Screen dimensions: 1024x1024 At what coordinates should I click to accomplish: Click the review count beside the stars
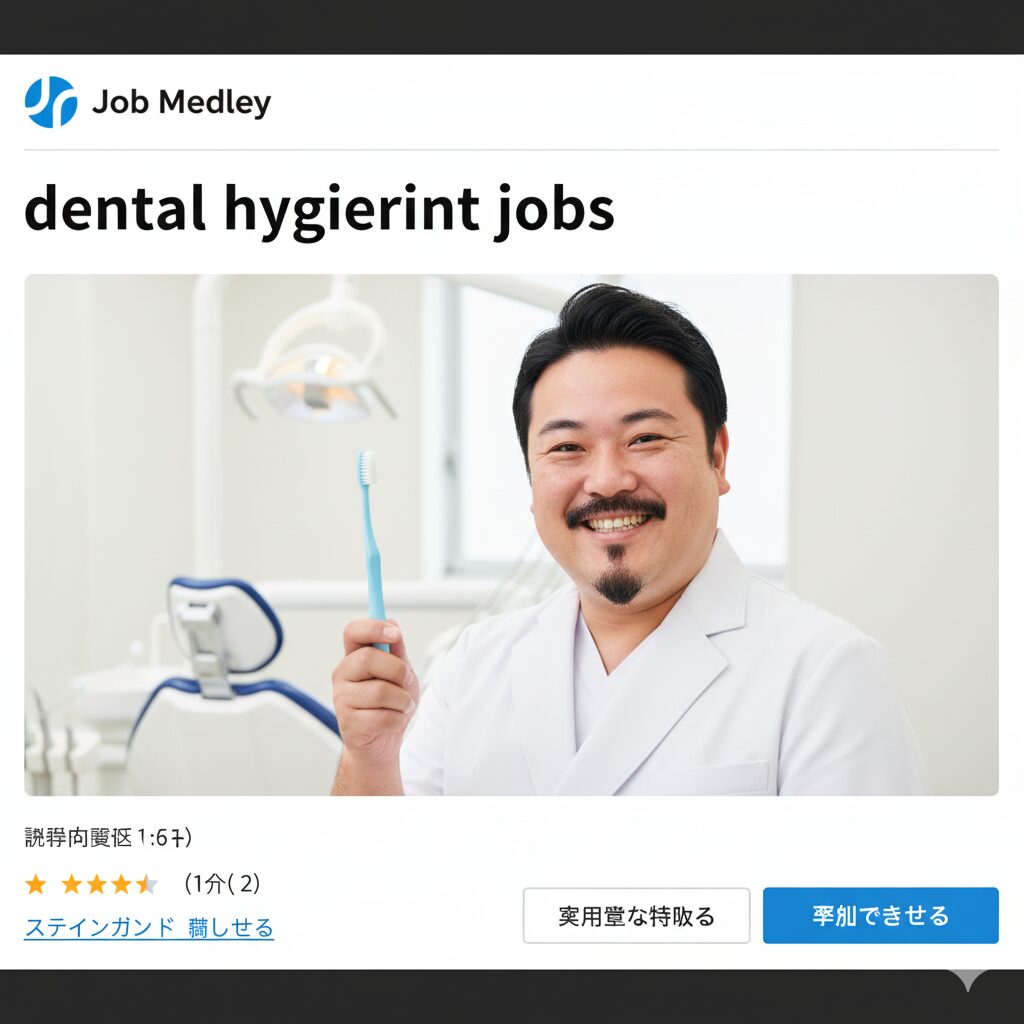click(x=222, y=884)
